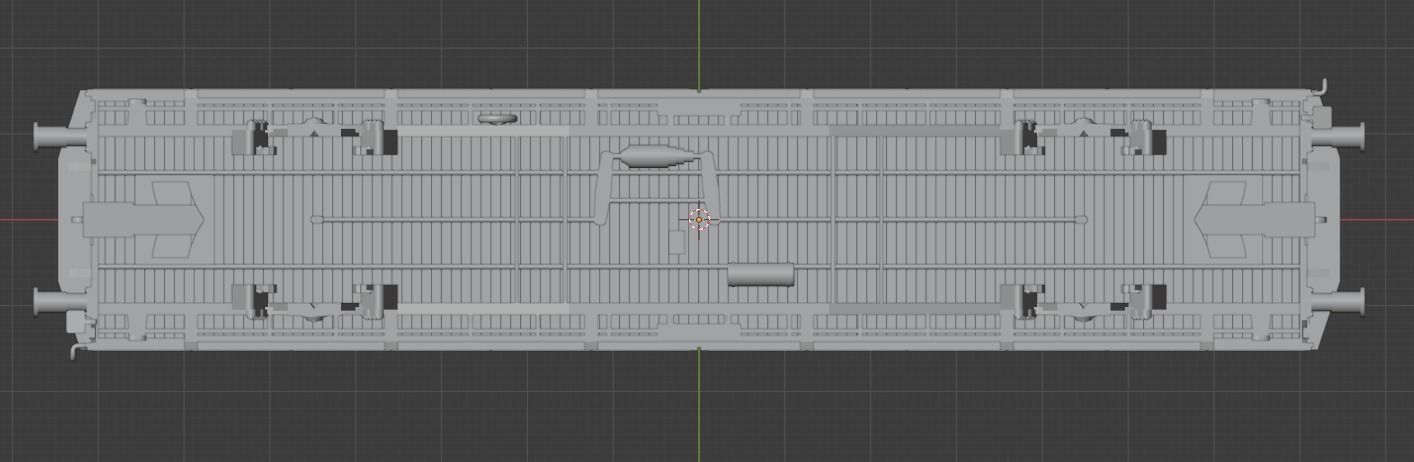Select the lower-left buffer

58,302
